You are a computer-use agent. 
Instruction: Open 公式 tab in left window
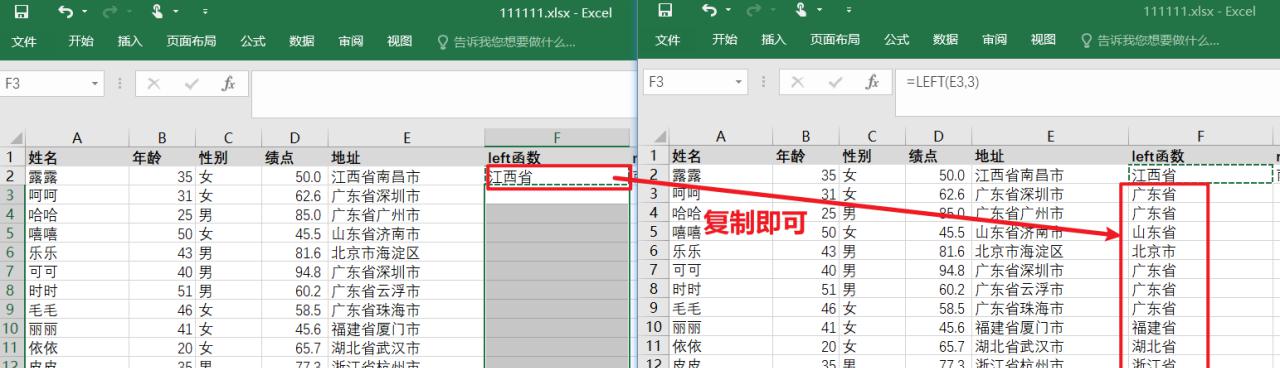pos(253,41)
